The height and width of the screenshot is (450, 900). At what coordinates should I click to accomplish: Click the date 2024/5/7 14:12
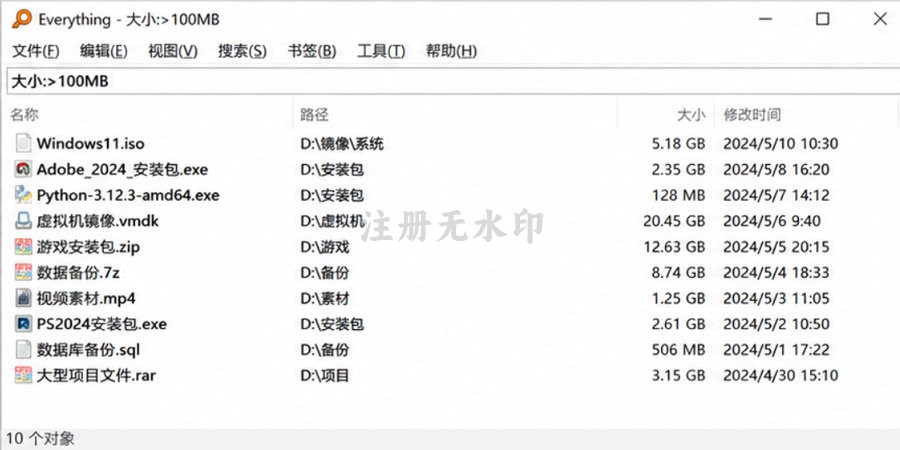coord(776,195)
